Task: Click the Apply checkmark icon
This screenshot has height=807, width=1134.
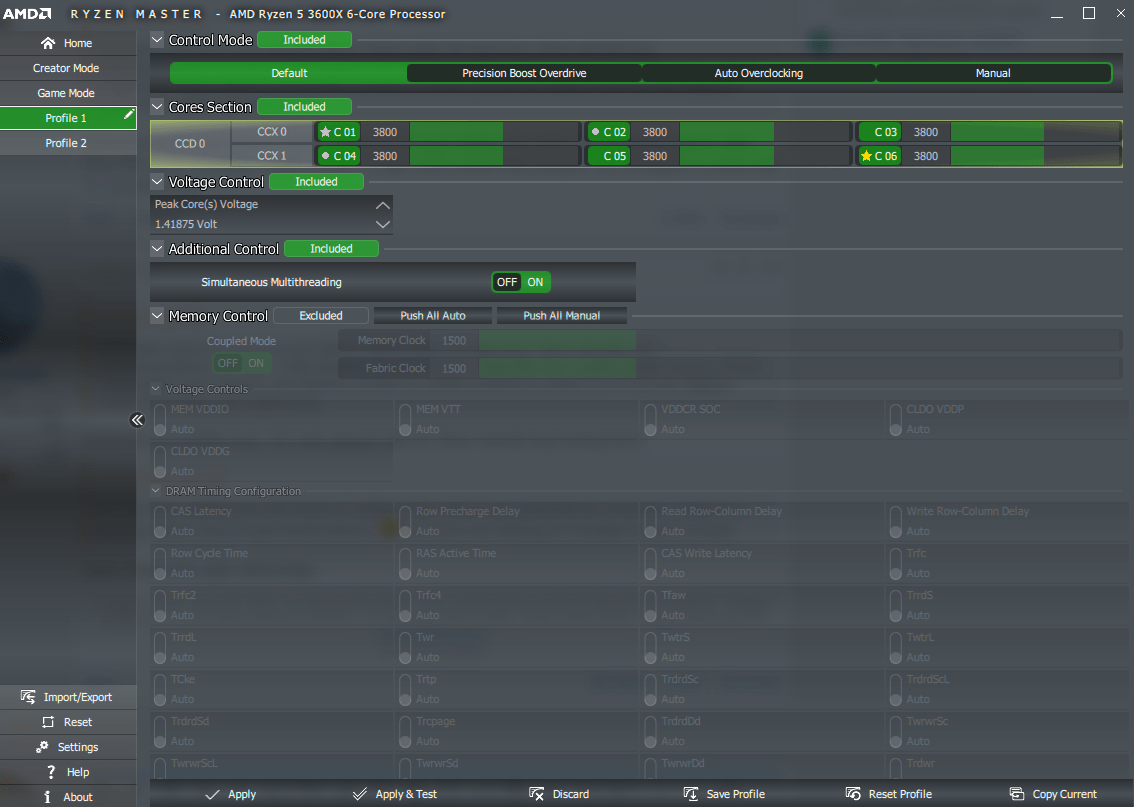Action: coord(213,794)
